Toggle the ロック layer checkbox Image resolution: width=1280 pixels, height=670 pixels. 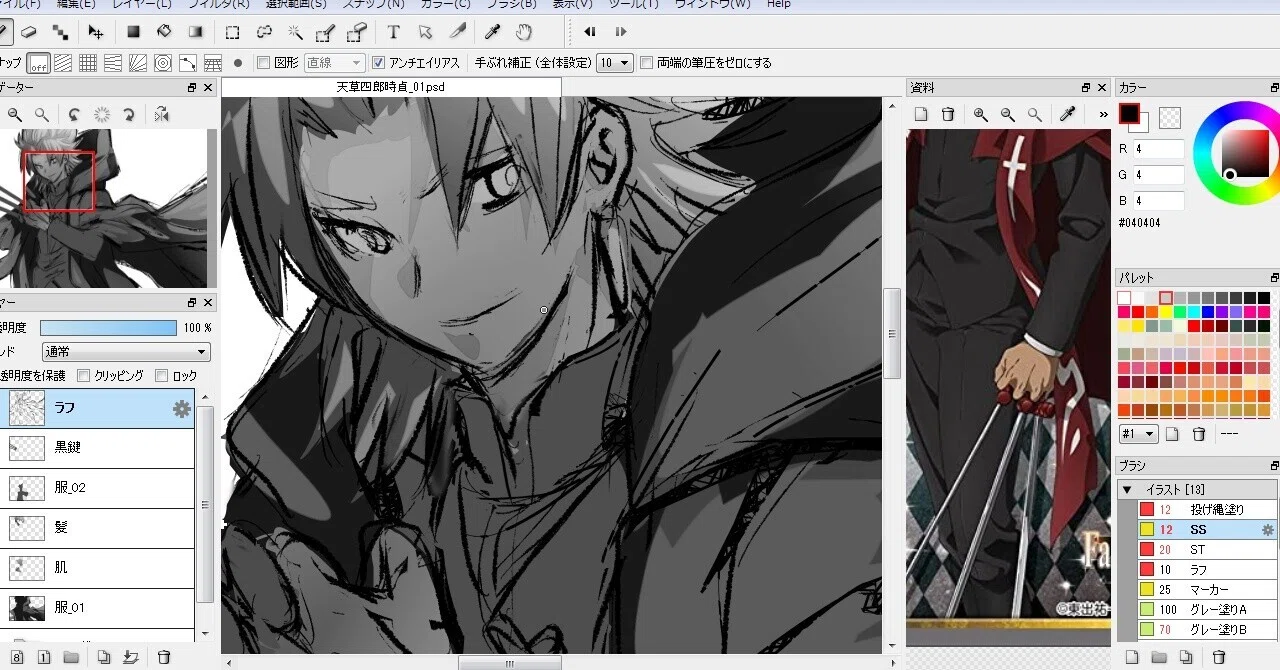pos(162,376)
